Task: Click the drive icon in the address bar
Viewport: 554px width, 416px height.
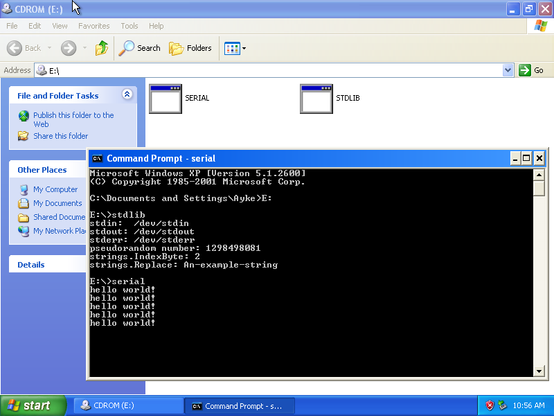Action: tap(42, 70)
